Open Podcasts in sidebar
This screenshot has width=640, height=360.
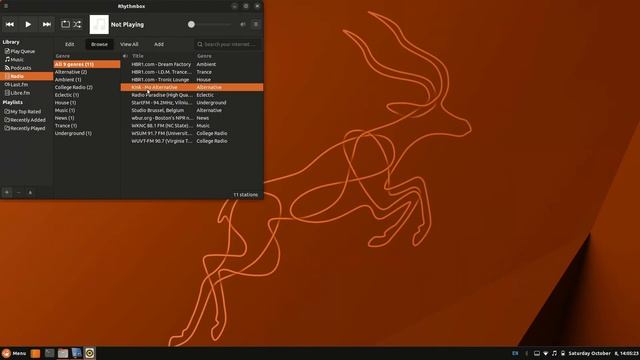click(27, 68)
